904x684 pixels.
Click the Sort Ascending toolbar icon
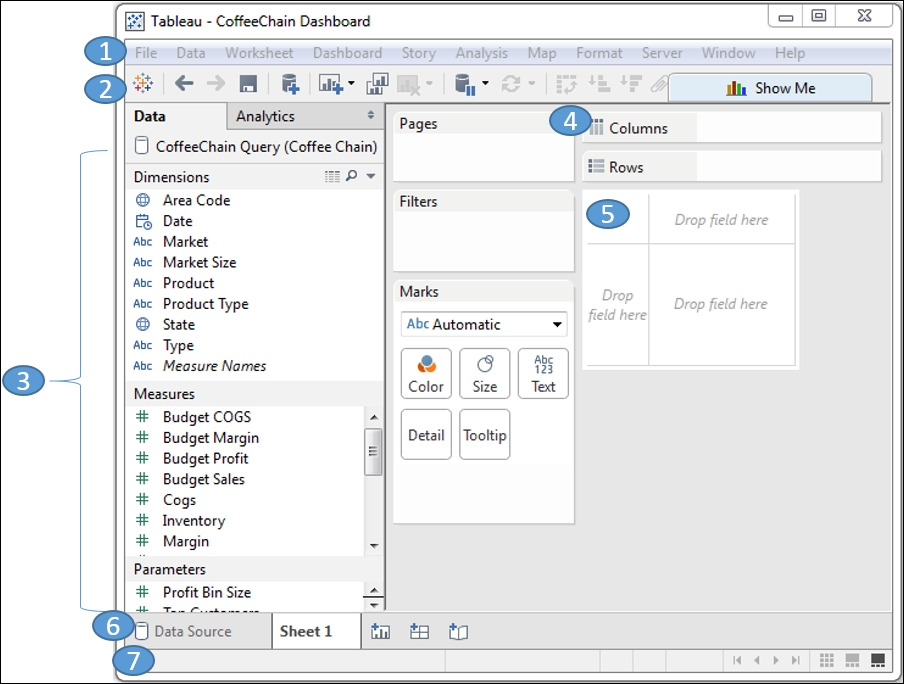coord(599,84)
